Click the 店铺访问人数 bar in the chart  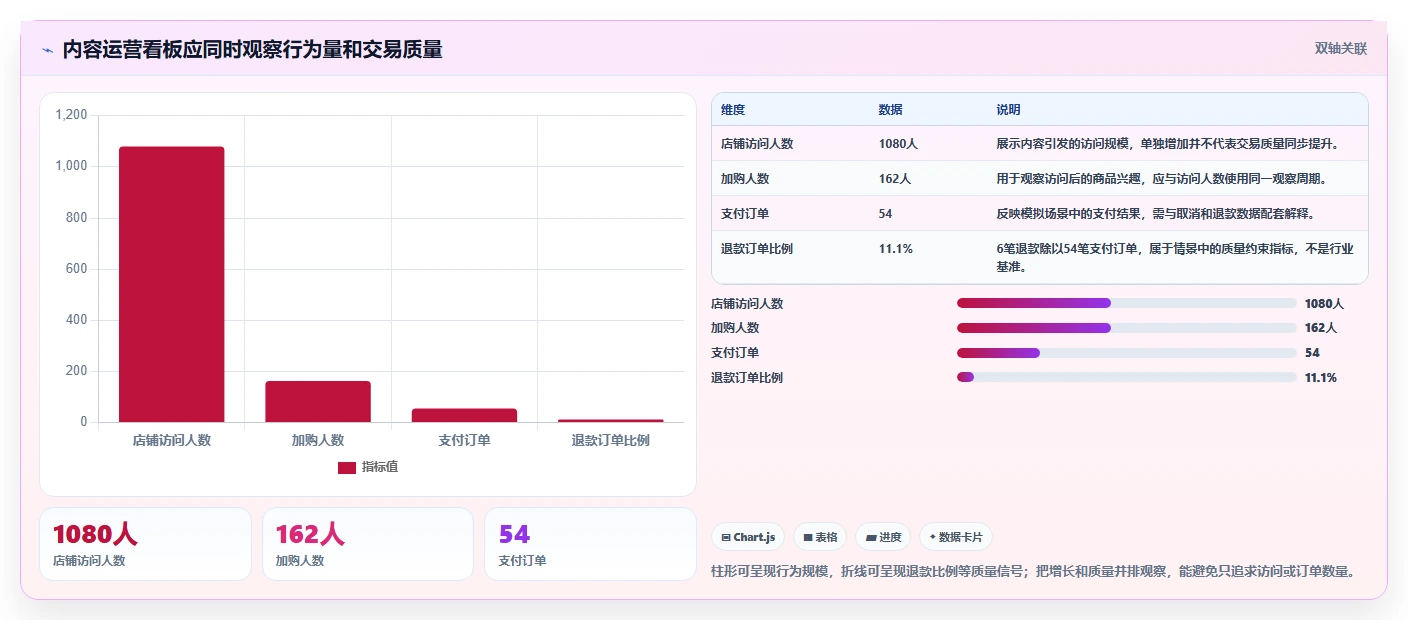pos(172,284)
